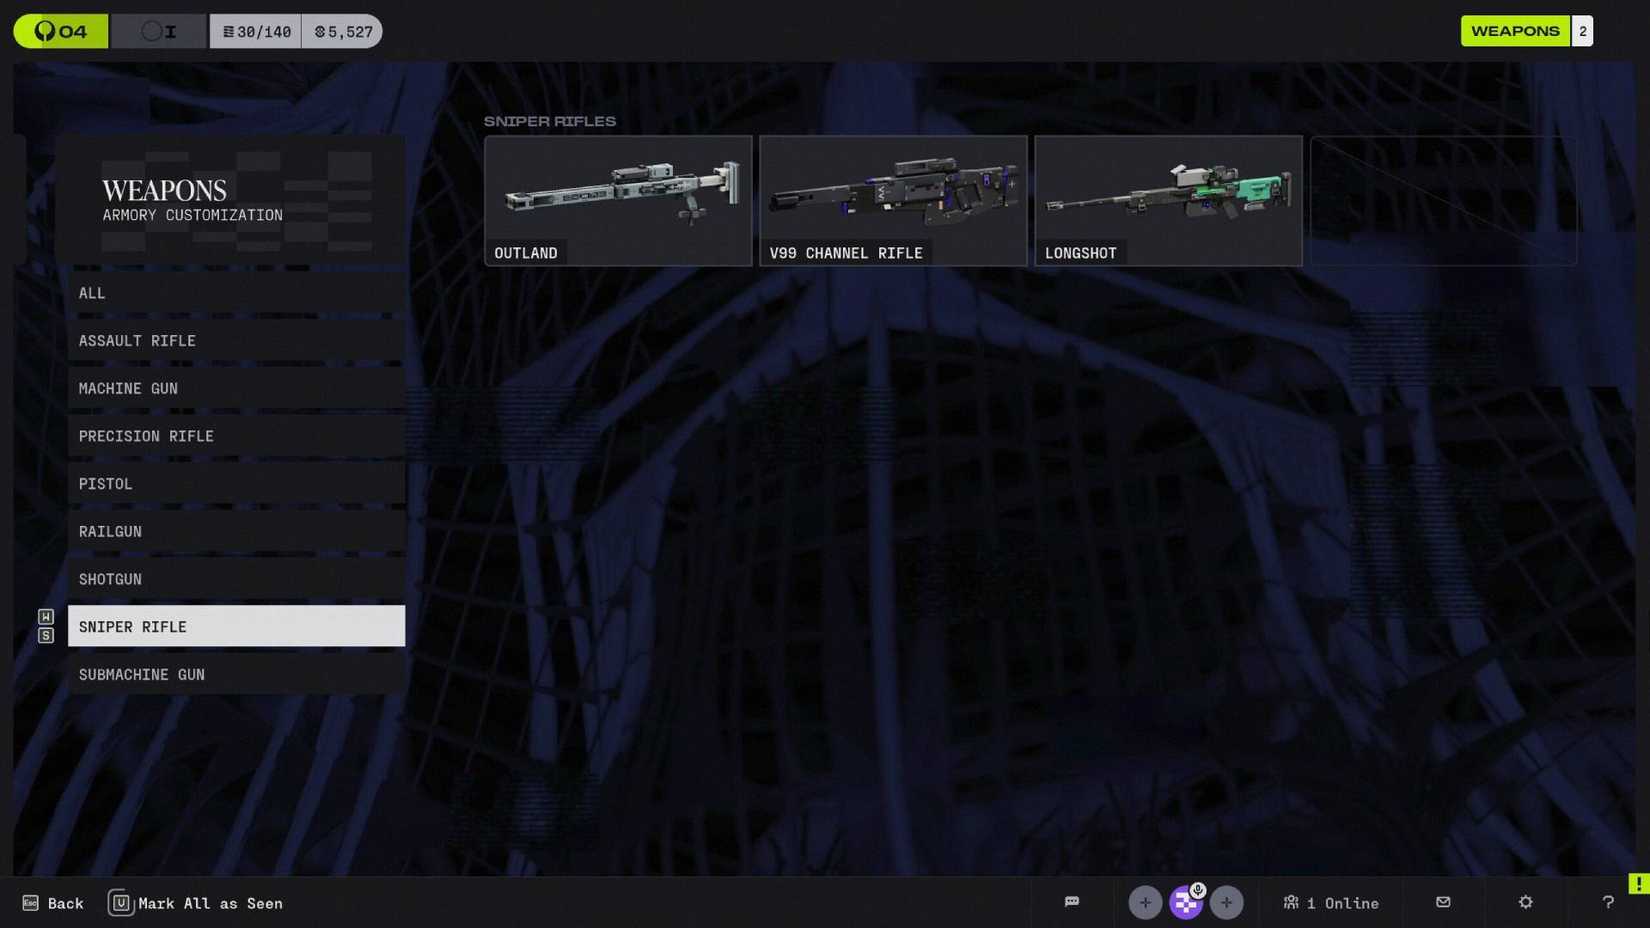The image size is (1650, 928).
Task: Click the mail inbox envelope icon
Action: click(1443, 902)
